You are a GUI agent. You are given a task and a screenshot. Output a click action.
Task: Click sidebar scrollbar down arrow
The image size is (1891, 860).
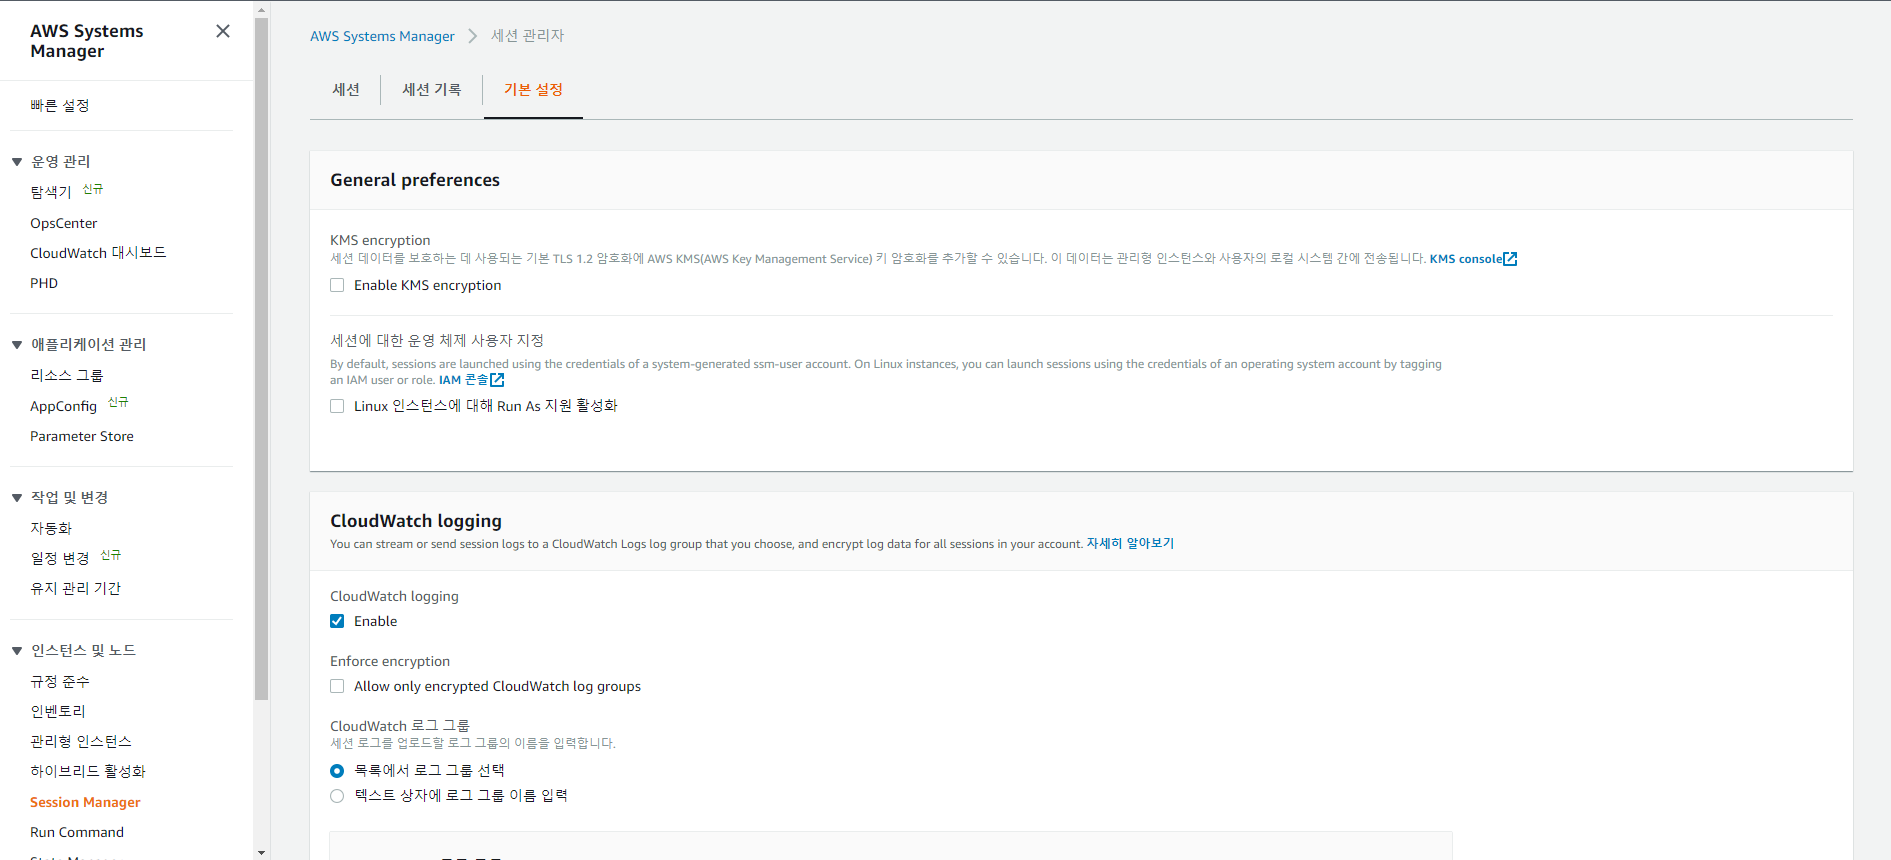[x=262, y=853]
